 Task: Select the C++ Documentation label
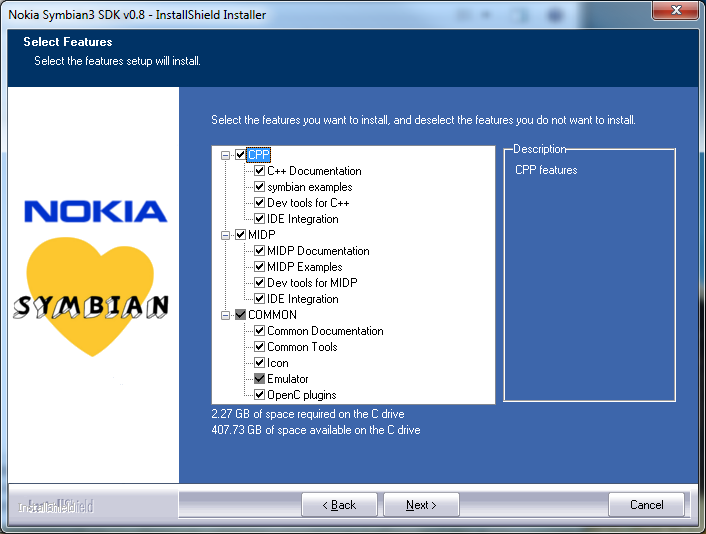tap(314, 171)
